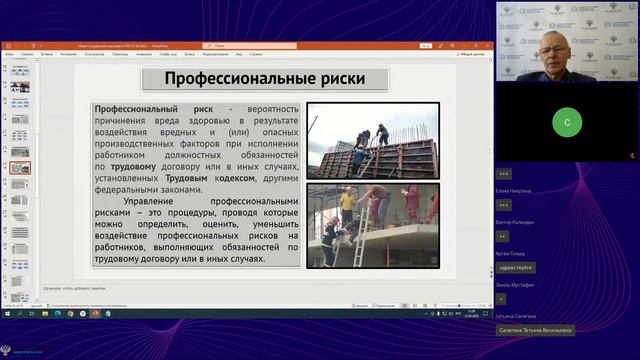The width and height of the screenshot is (640, 360).
Task: Open Task View on the taskbar
Action: tap(32, 313)
